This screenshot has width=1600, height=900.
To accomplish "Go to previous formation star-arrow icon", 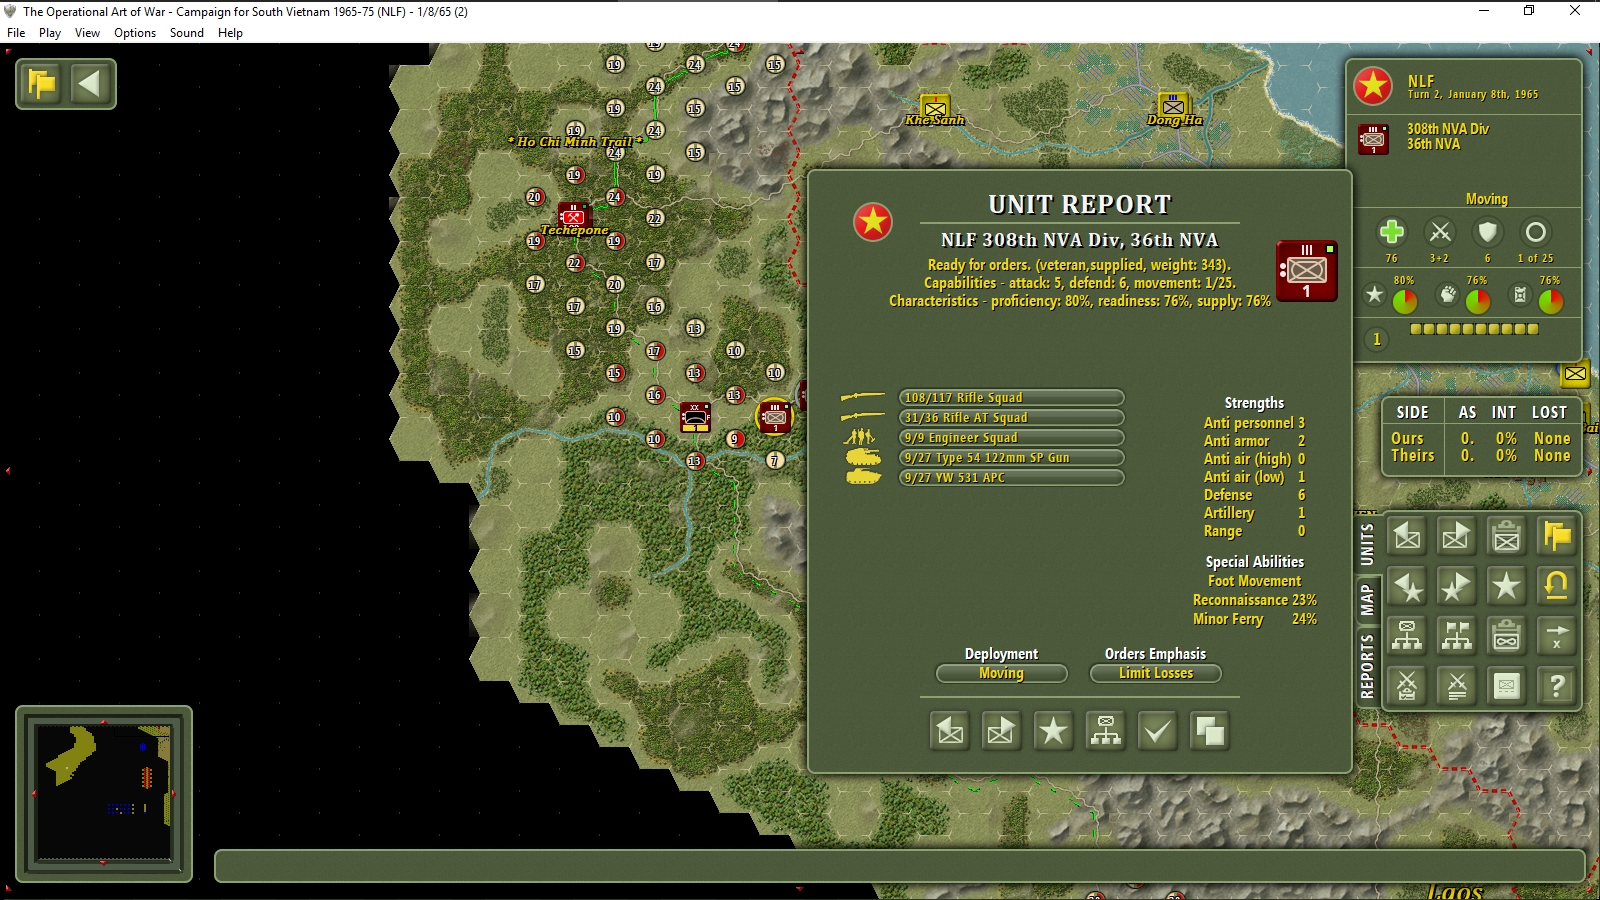I will tap(1407, 586).
